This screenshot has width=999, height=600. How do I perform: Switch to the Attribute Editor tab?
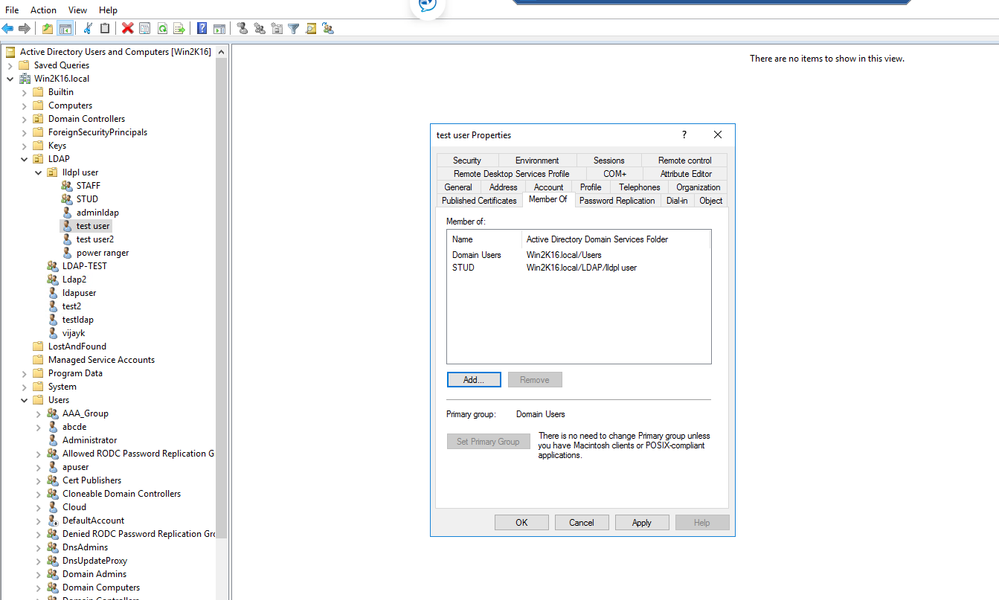pos(685,174)
